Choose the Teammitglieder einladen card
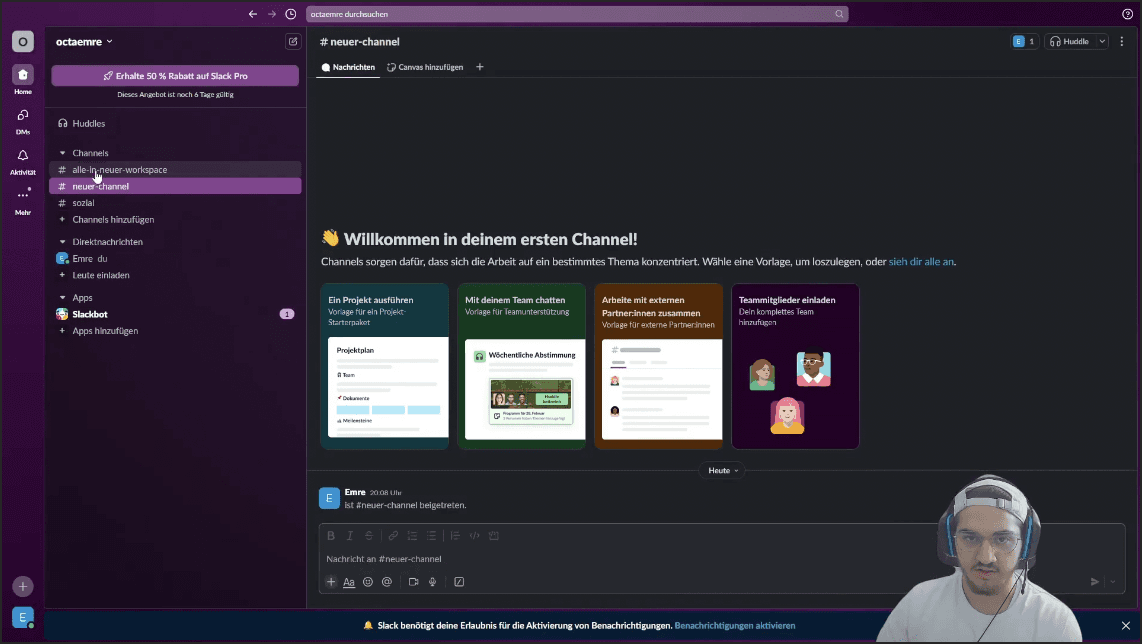1142x644 pixels. [x=795, y=366]
